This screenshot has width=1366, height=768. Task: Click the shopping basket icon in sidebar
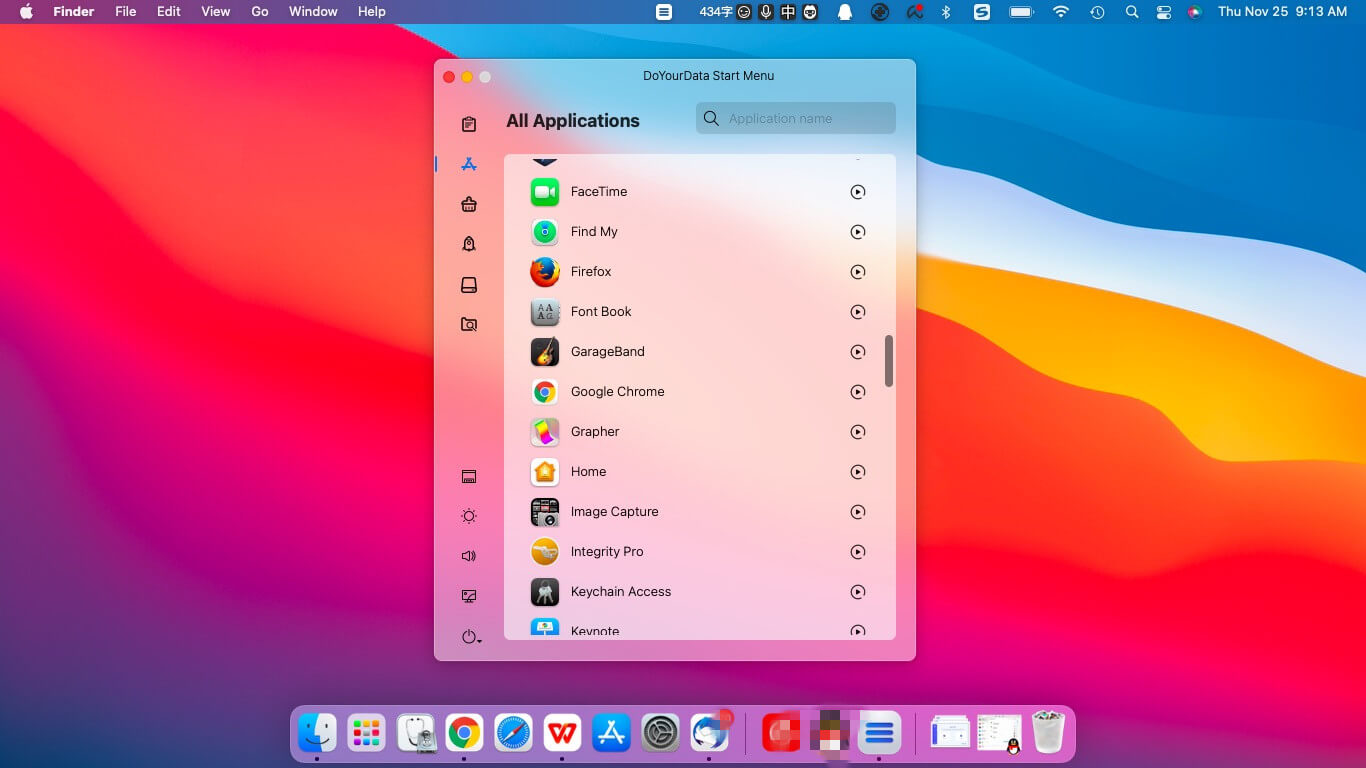coord(468,203)
